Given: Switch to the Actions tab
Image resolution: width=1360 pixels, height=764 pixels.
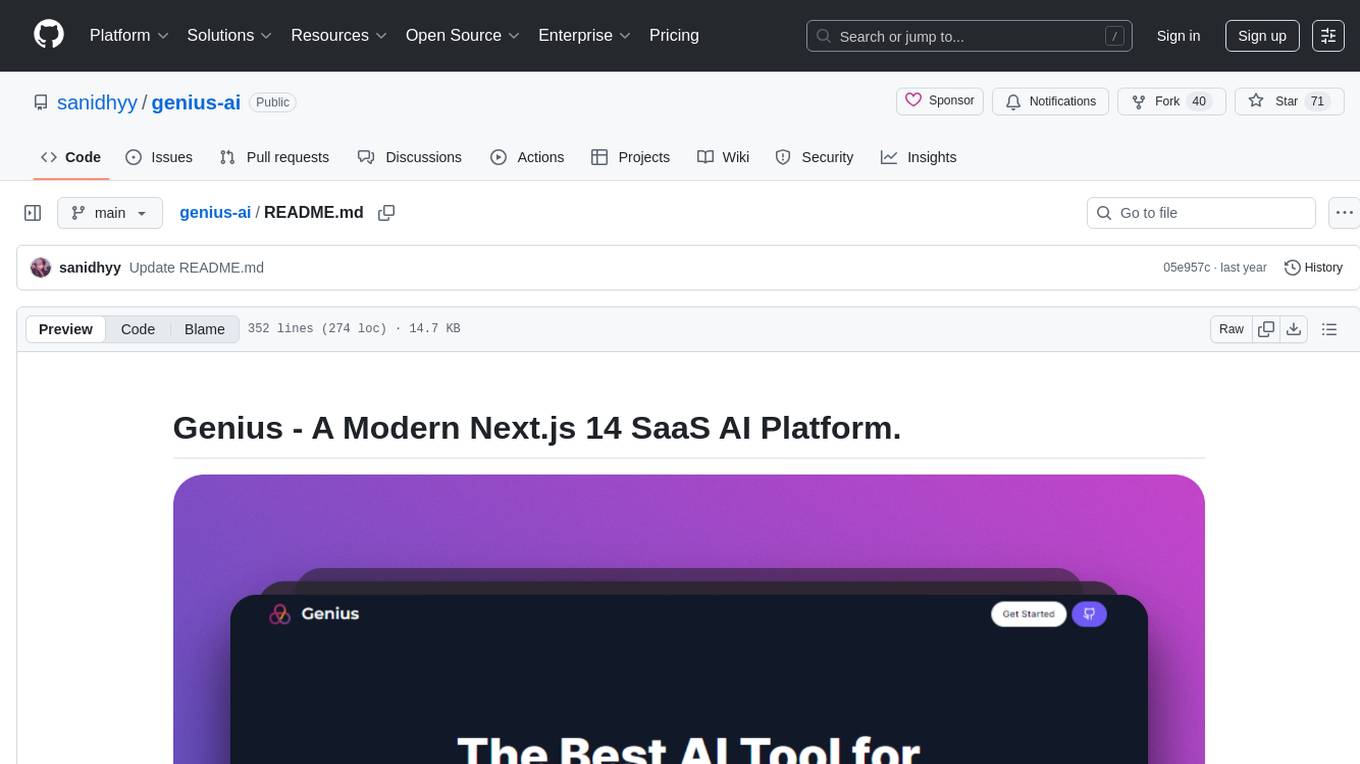Looking at the screenshot, I should click(527, 157).
